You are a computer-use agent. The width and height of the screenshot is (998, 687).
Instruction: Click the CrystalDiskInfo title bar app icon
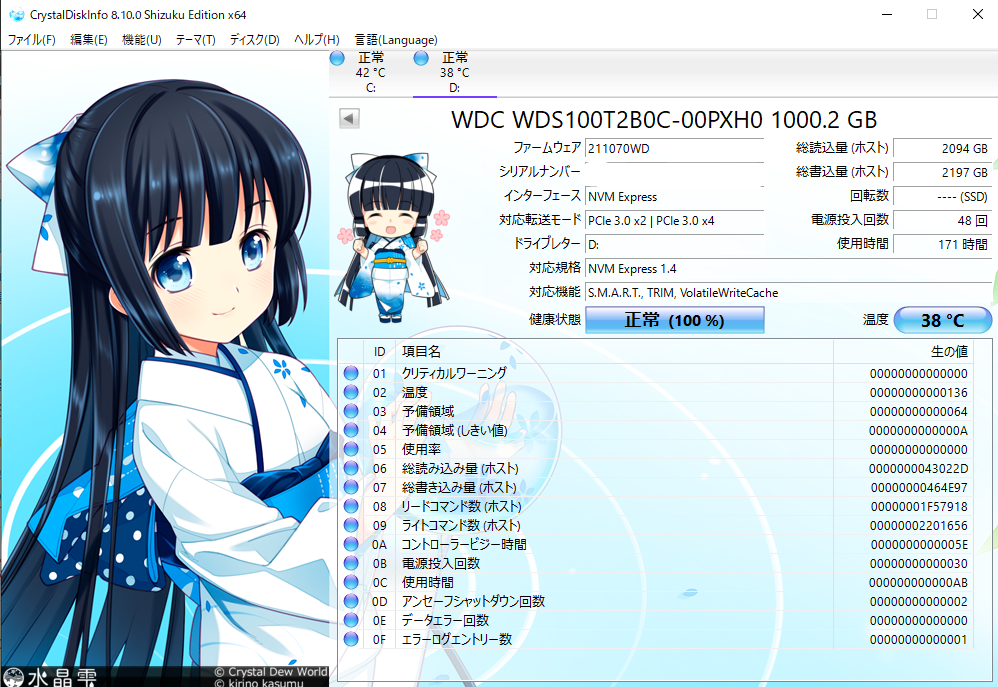(x=16, y=14)
